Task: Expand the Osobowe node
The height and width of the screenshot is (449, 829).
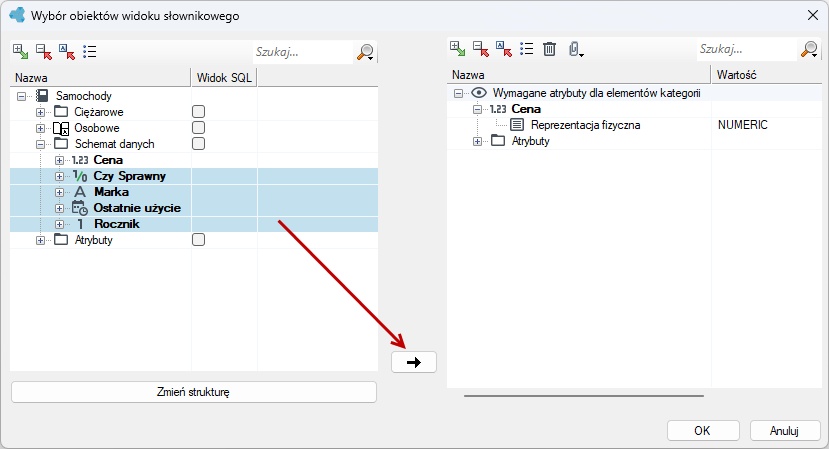Action: pos(40,128)
